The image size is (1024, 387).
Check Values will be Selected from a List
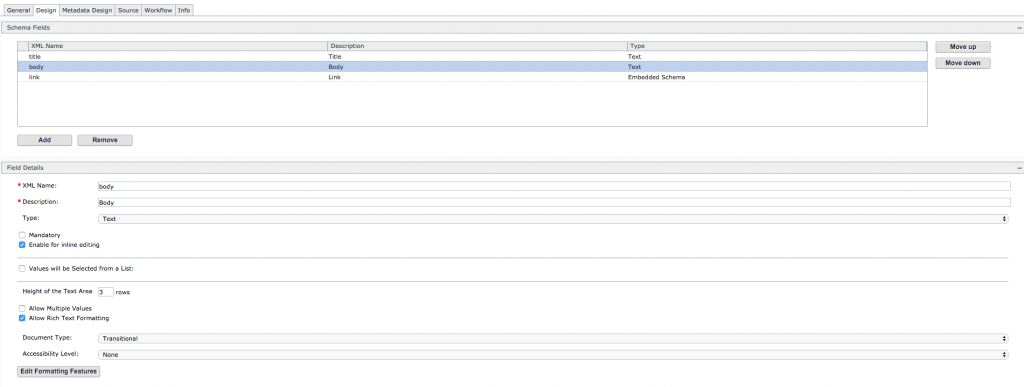pyautogui.click(x=22, y=268)
